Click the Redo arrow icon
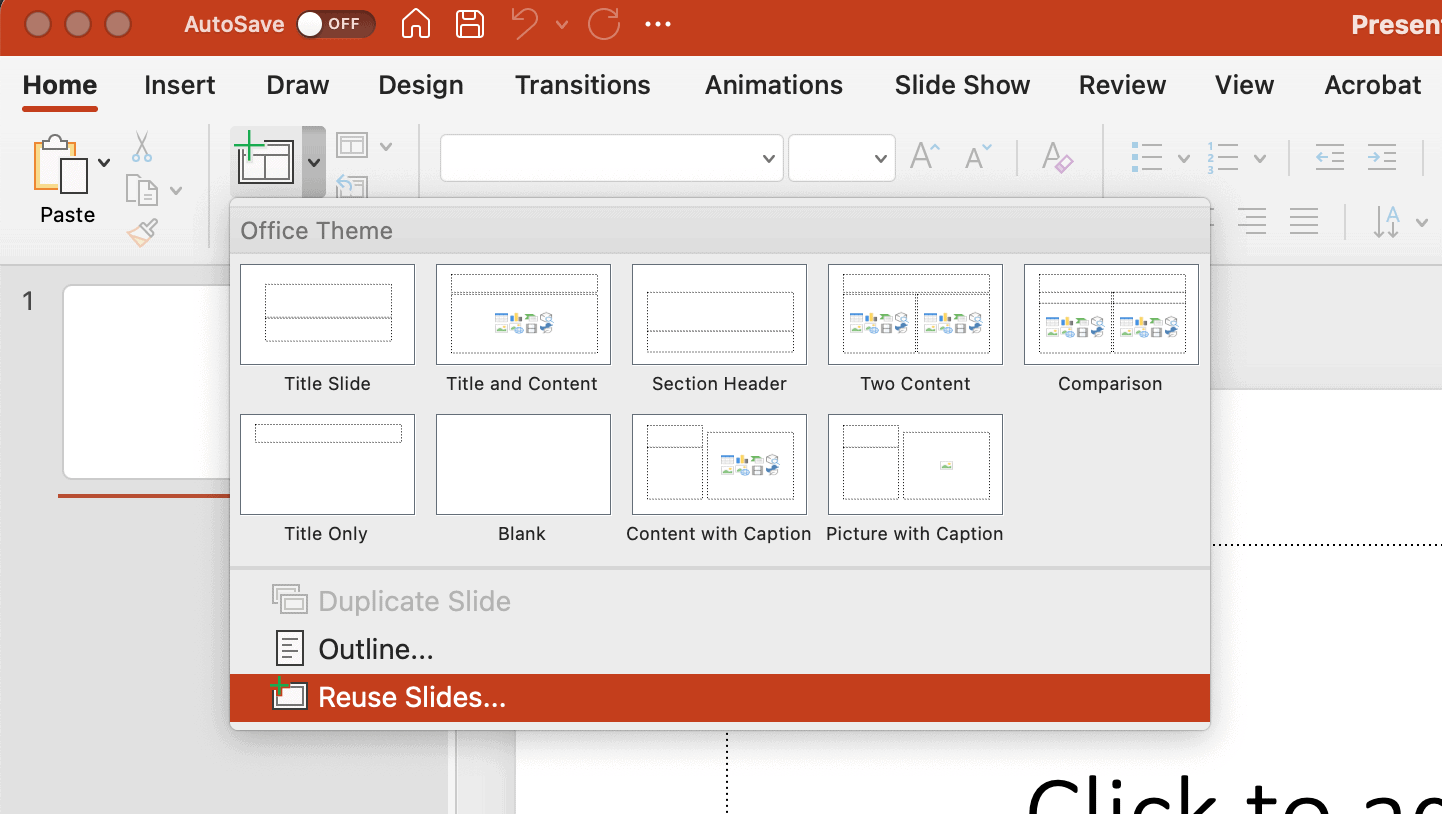 point(604,24)
